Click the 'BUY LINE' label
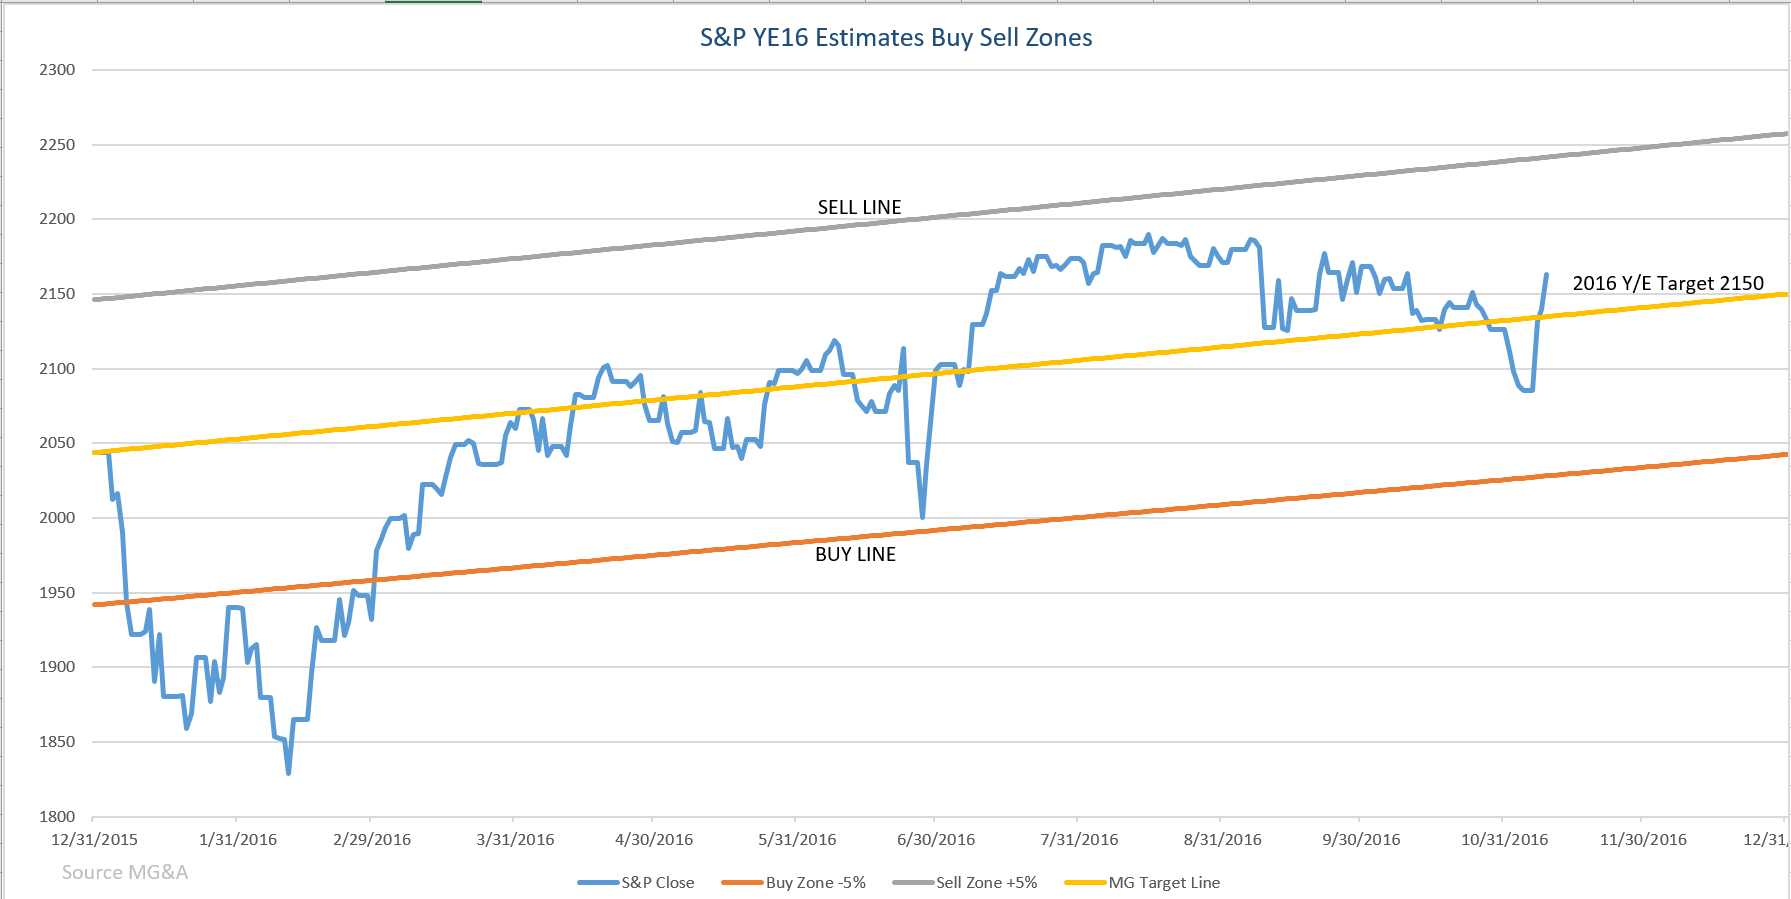The image size is (1791, 899). click(855, 554)
